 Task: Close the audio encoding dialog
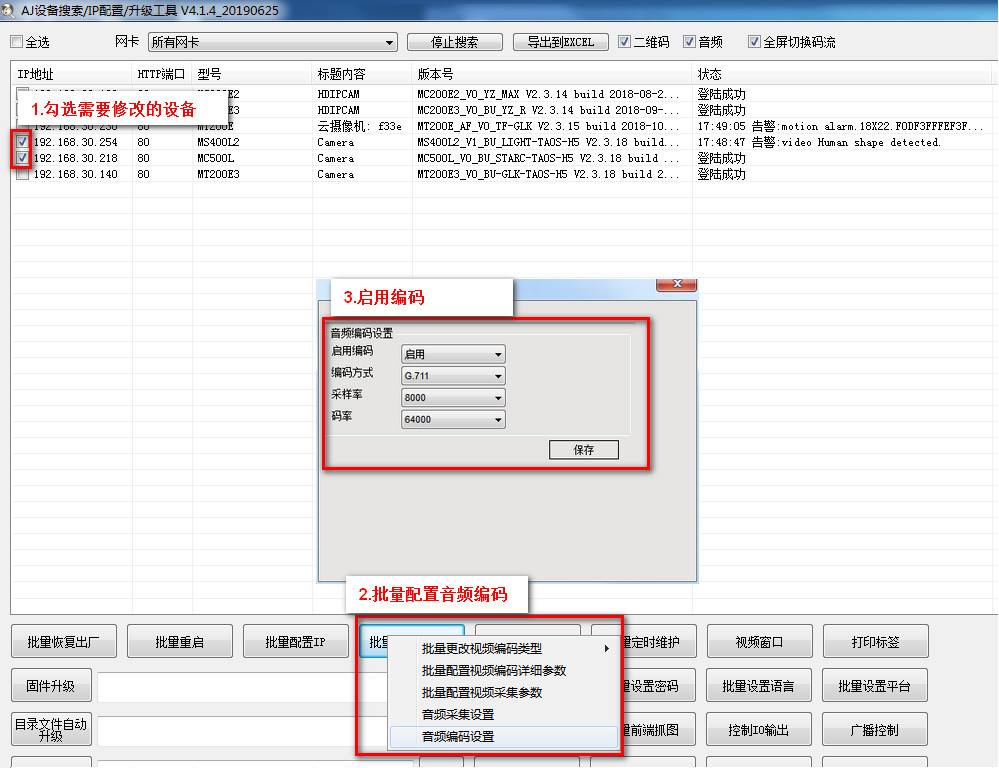676,284
